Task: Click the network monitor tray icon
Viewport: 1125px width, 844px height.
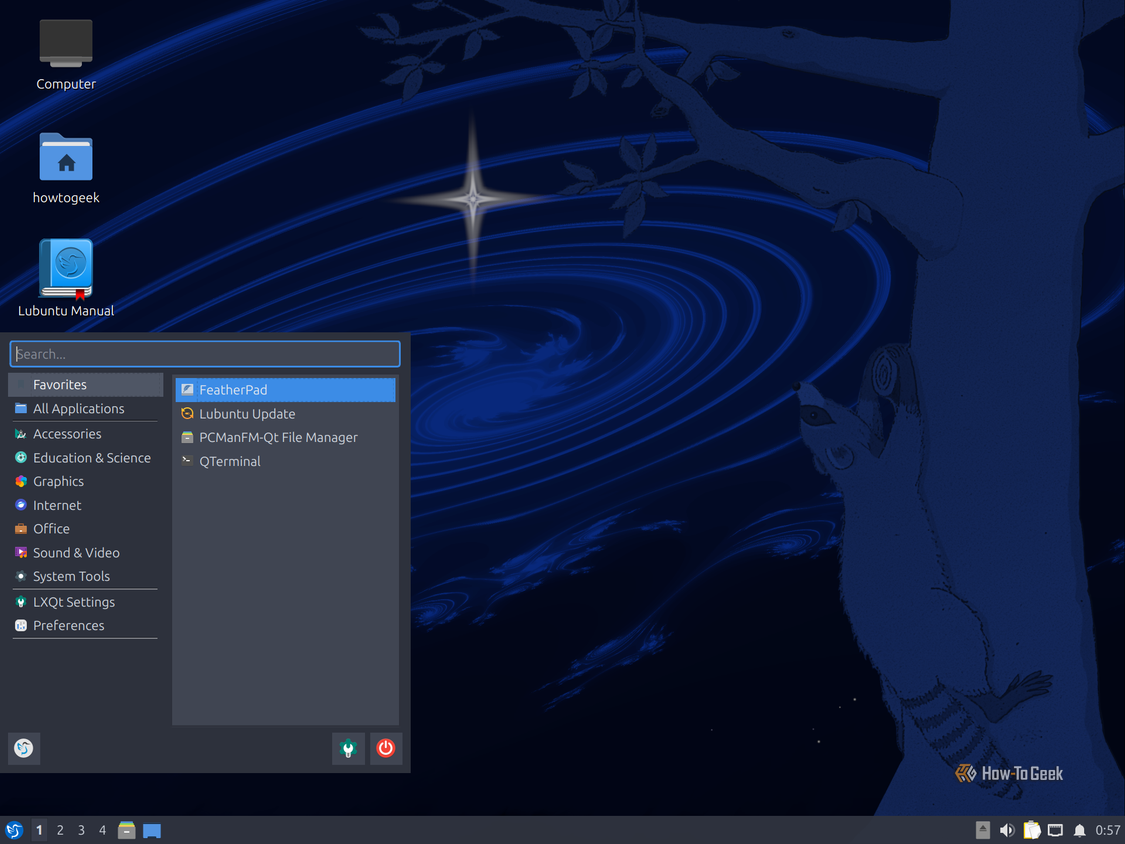Action: tap(1055, 830)
